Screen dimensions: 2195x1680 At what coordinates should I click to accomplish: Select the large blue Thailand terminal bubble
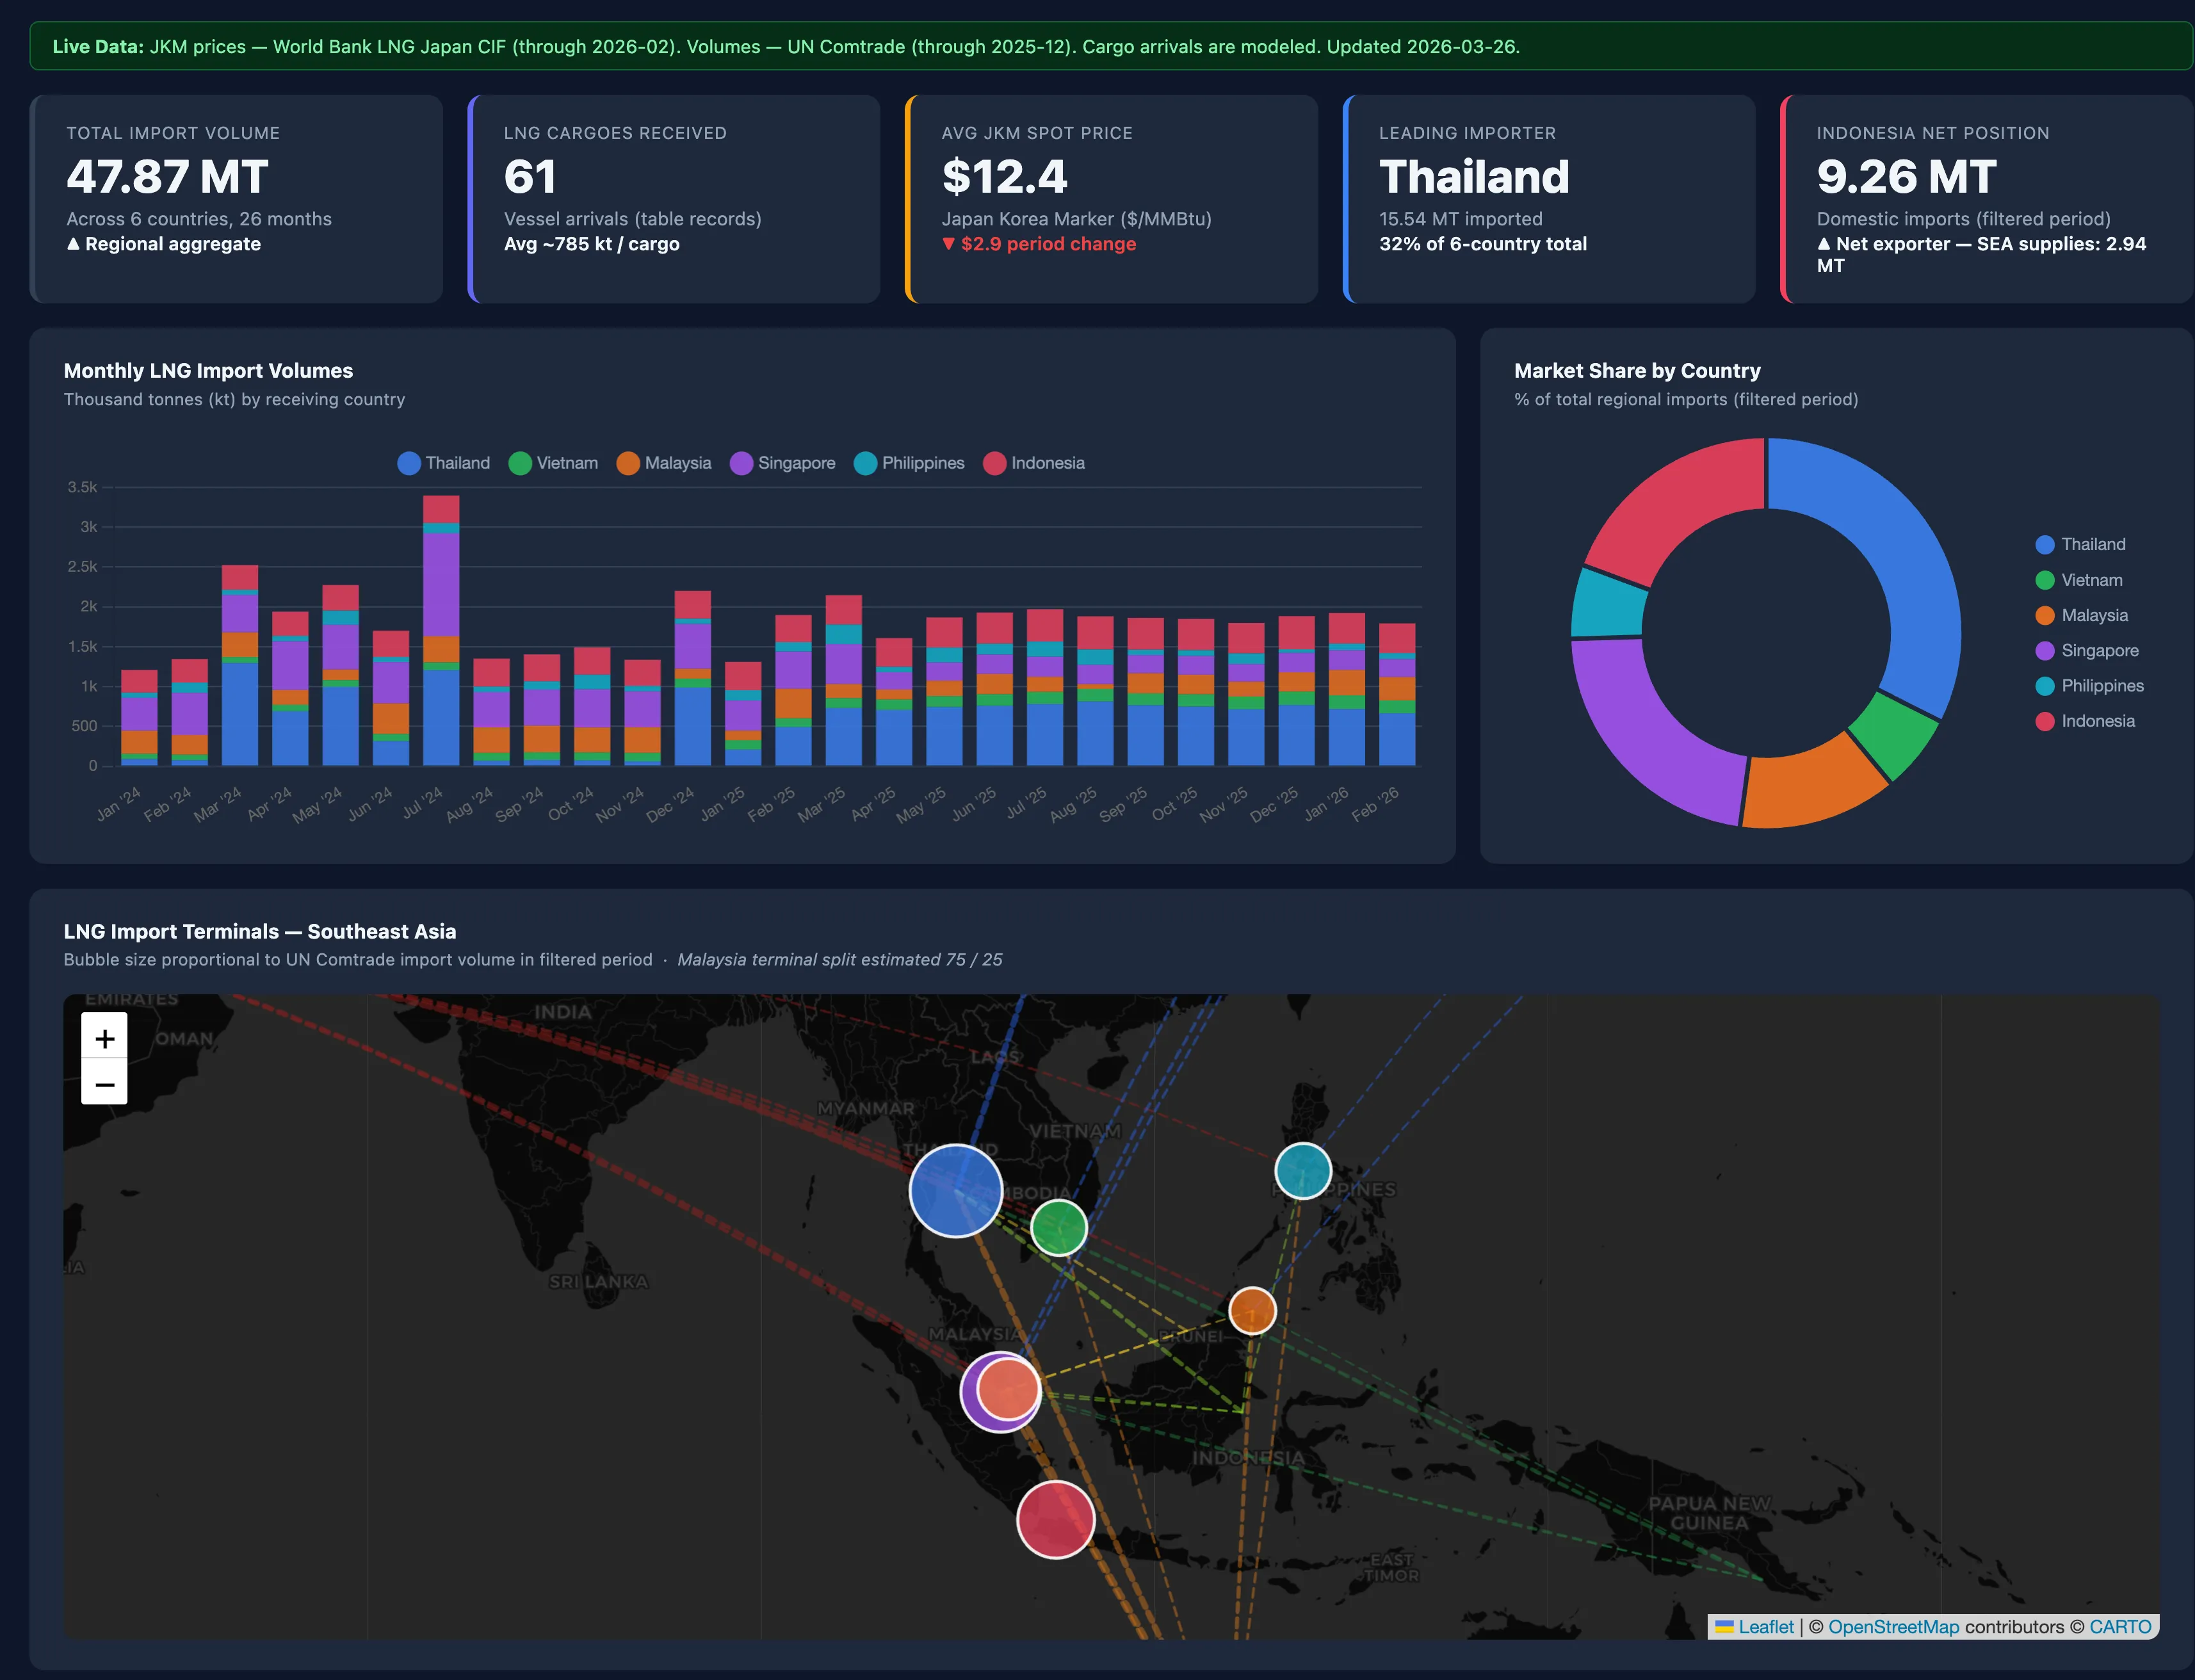956,1190
